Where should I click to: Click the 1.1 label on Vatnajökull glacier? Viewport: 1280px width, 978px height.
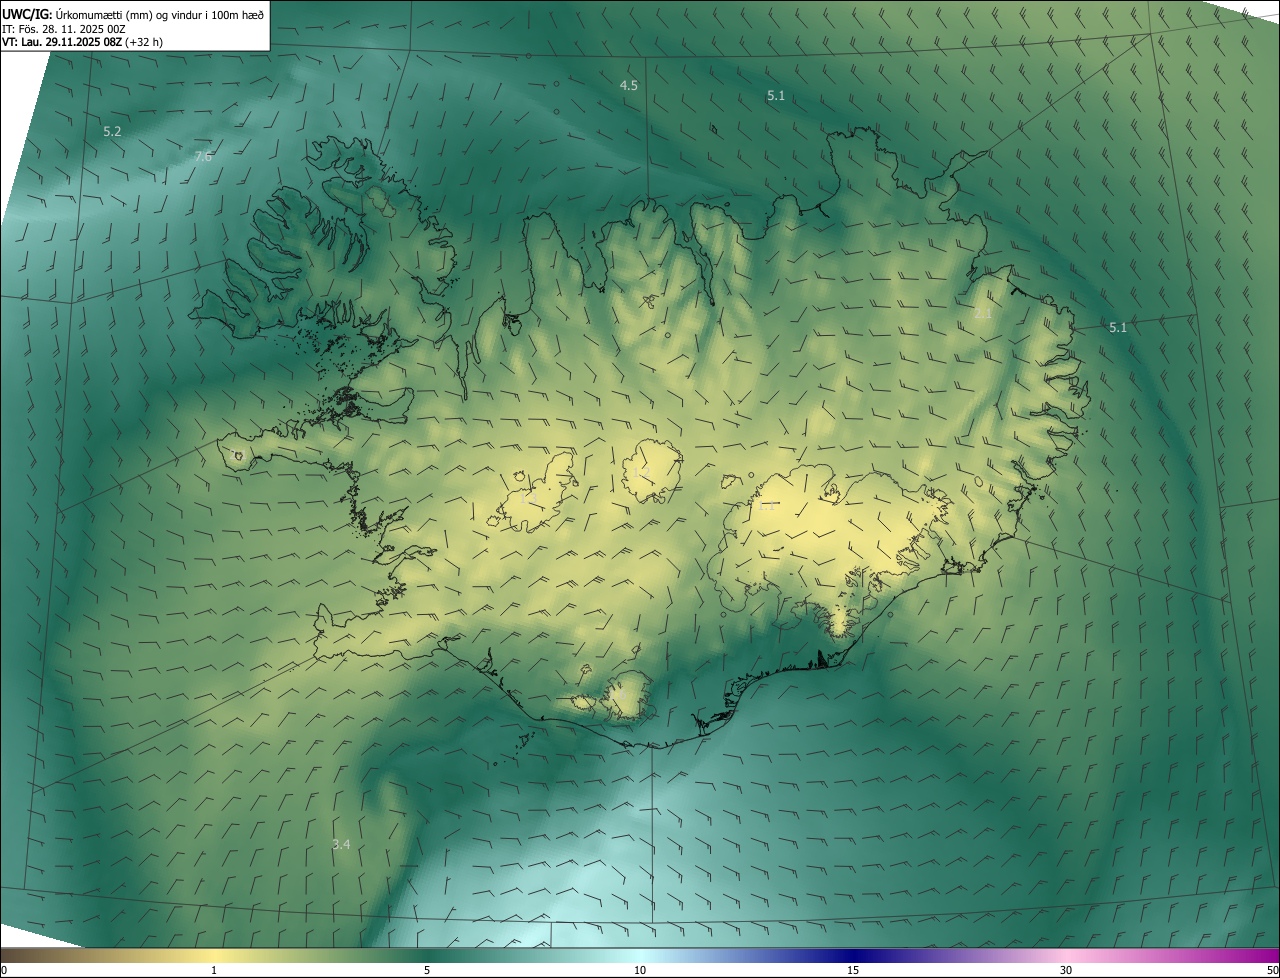click(x=767, y=506)
